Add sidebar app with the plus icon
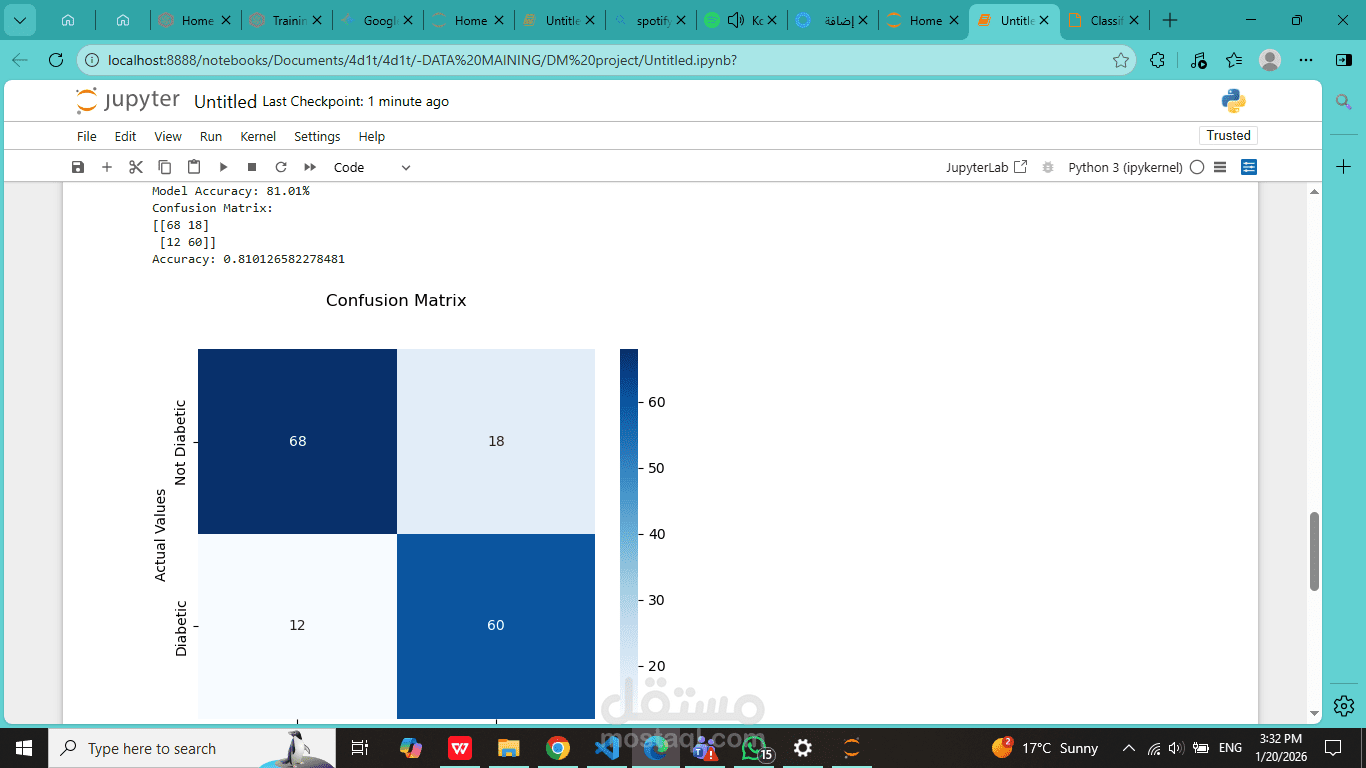 [1343, 166]
